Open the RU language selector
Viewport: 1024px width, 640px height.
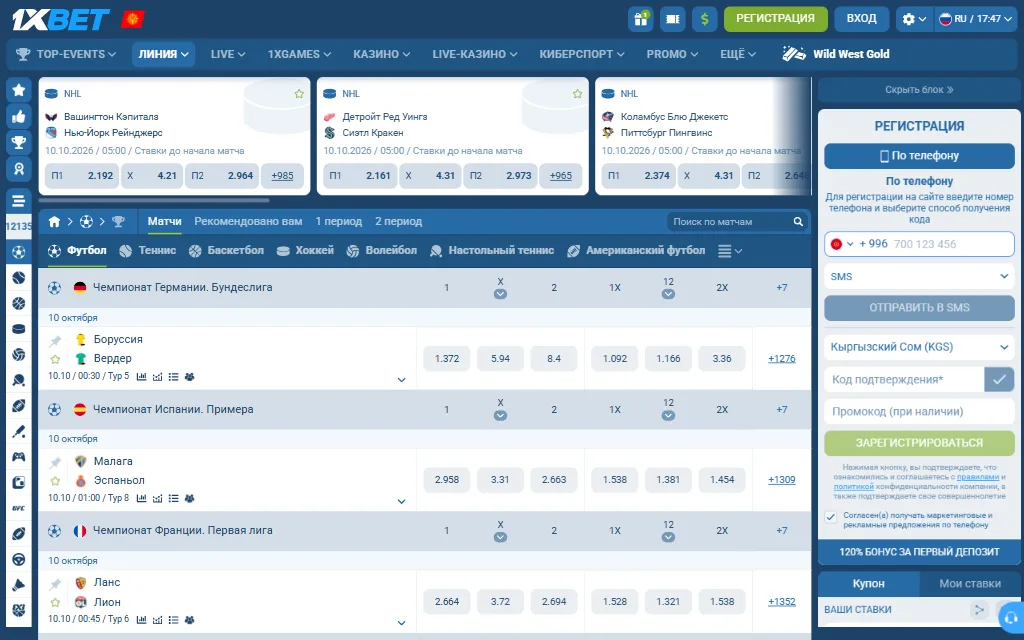coord(976,19)
